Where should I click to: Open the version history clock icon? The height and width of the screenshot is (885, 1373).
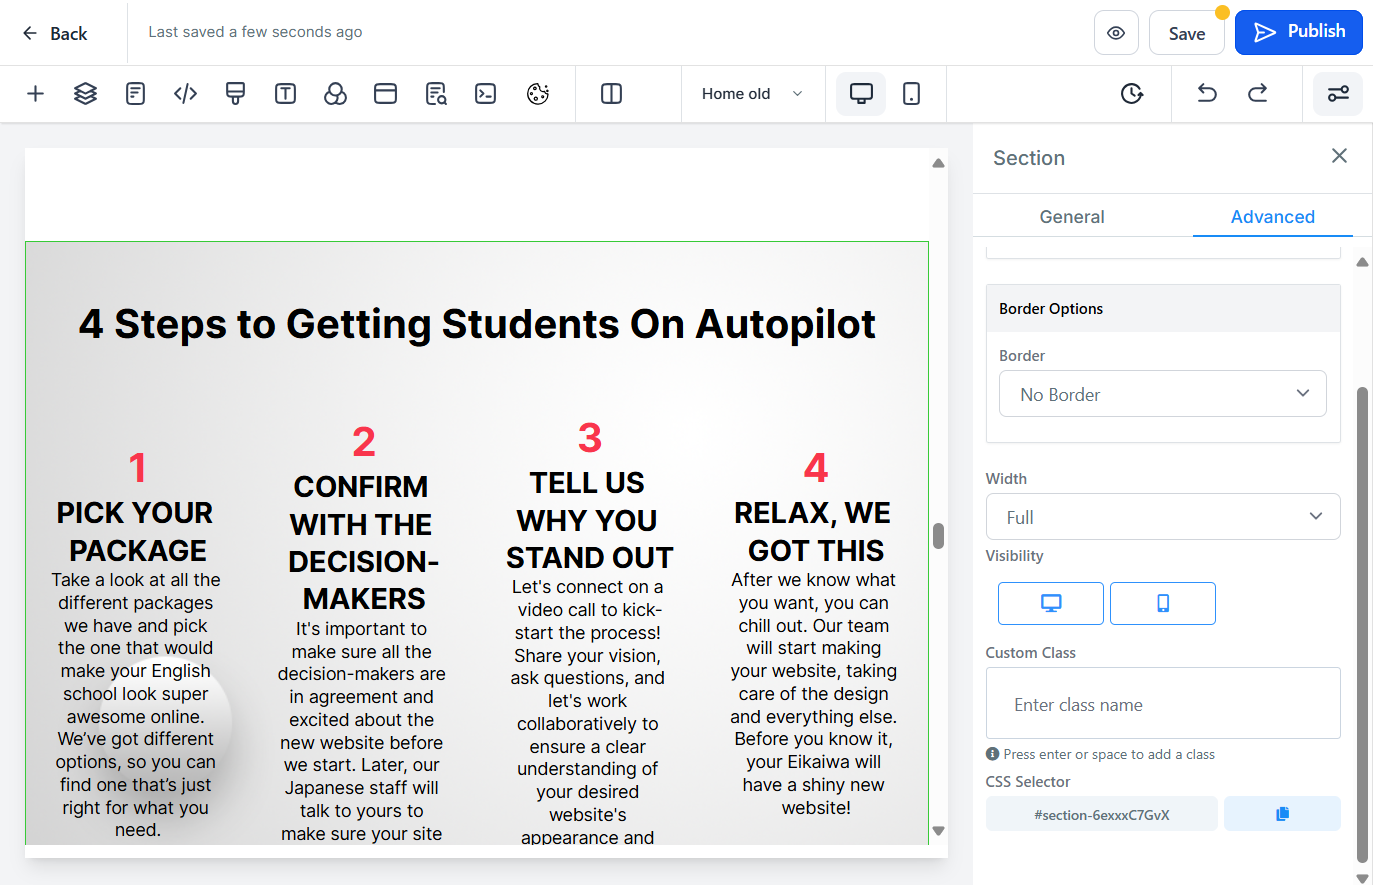coord(1131,94)
